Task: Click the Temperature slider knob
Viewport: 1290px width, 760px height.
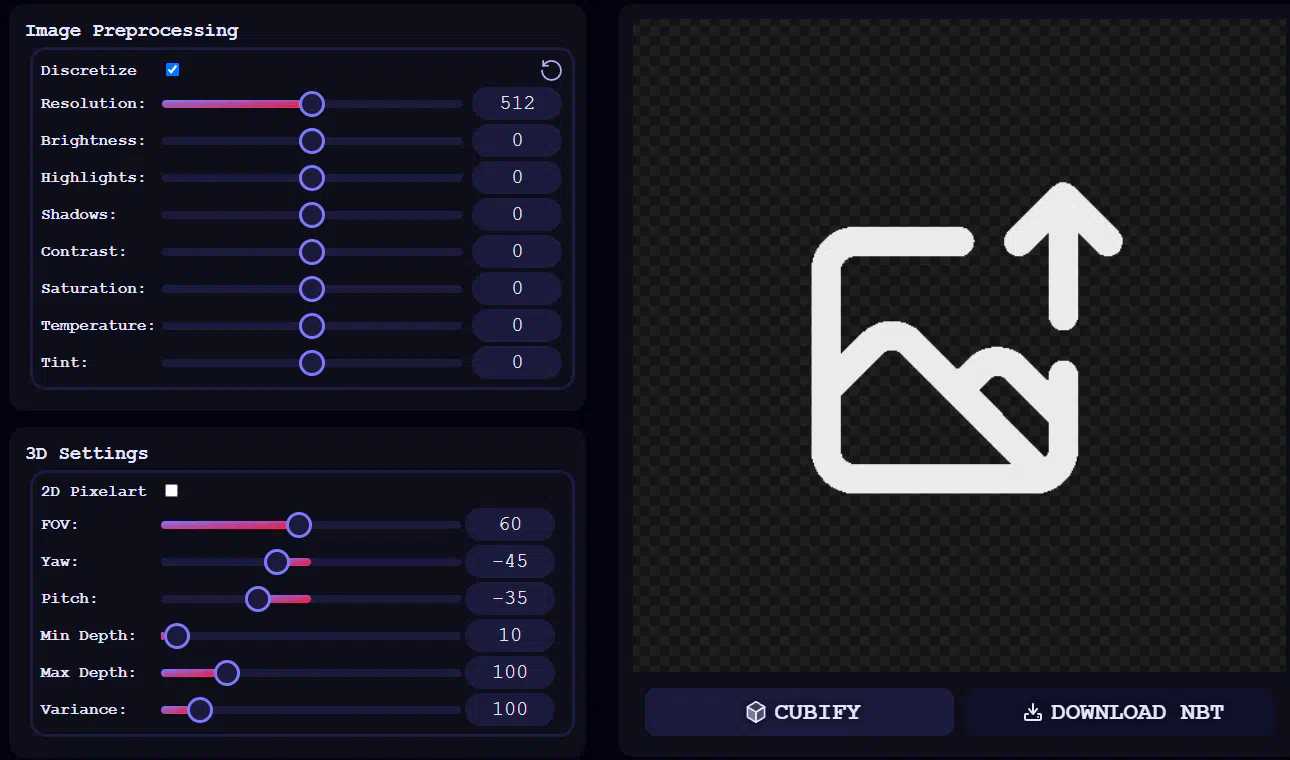Action: 312,326
